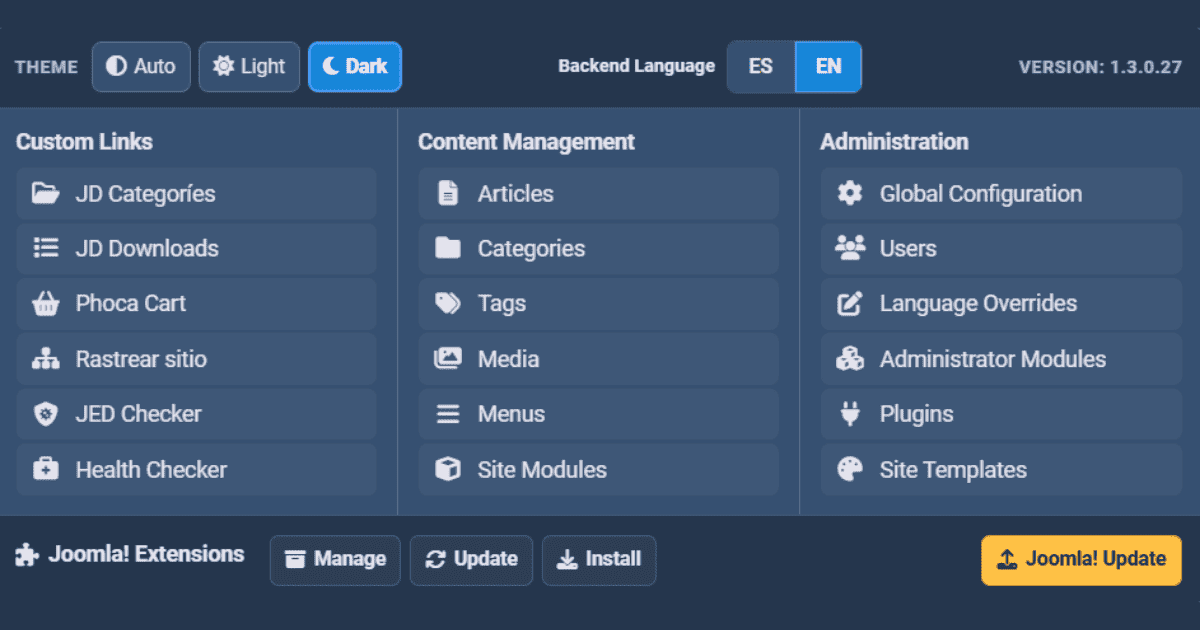Click the medkit icon beside Health Checker

point(46,469)
